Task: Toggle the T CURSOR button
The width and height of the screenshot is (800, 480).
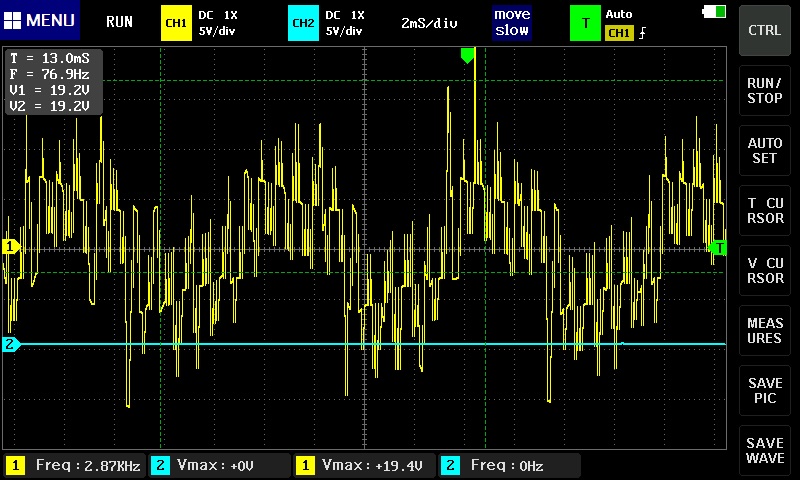Action: coord(765,210)
